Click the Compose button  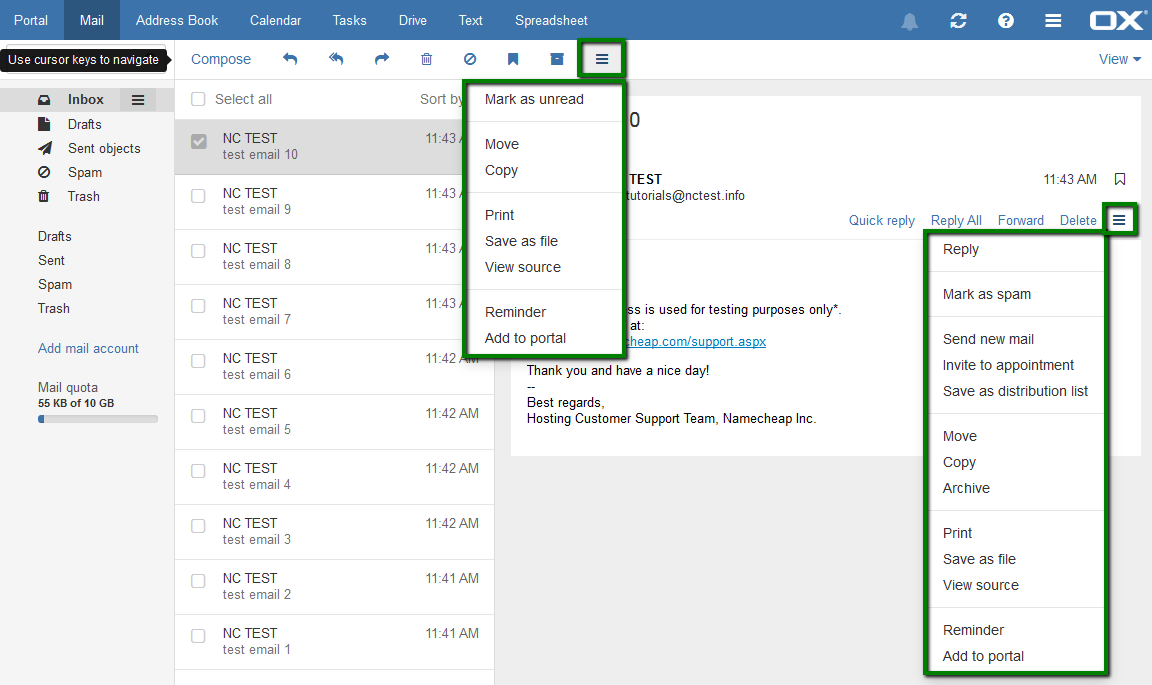point(220,59)
